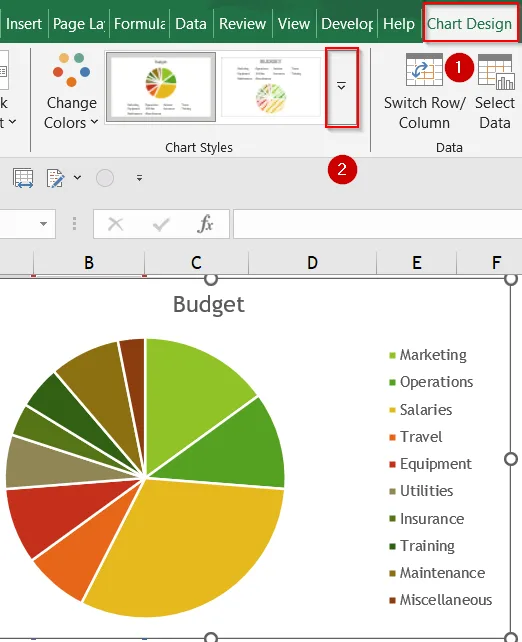
Task: Open the Name Box dropdown arrow
Action: click(x=43, y=224)
